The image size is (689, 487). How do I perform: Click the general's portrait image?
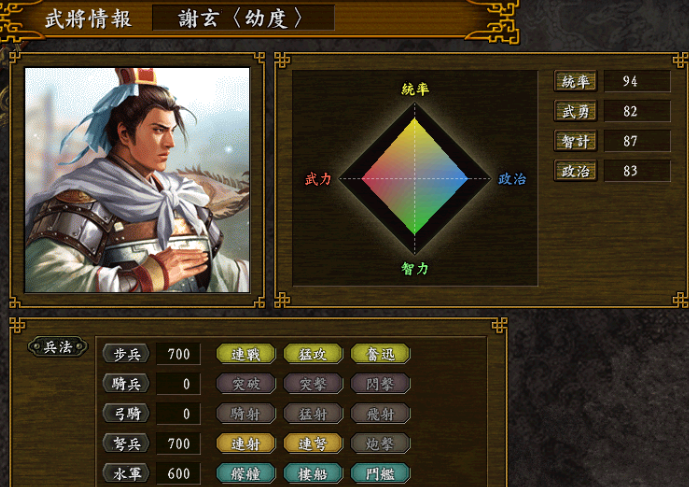pos(137,180)
